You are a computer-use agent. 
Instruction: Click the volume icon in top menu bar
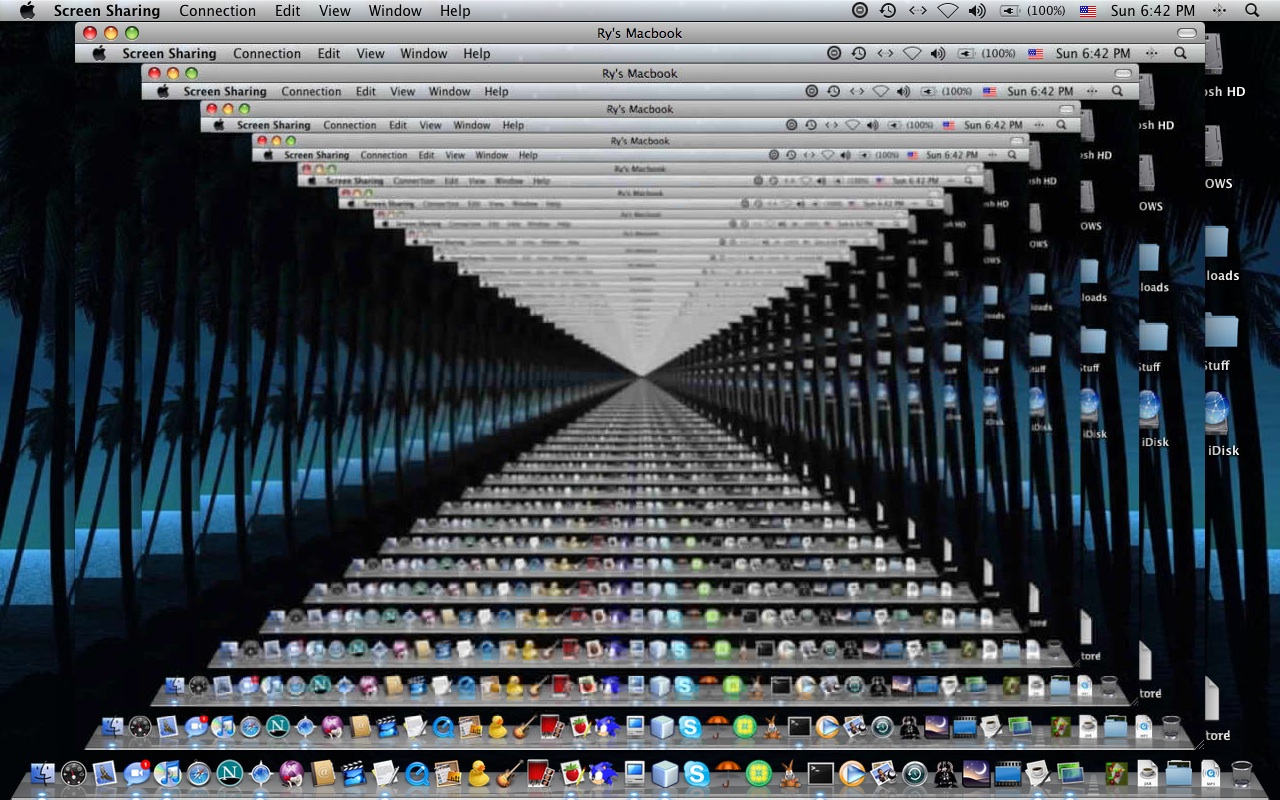click(x=977, y=11)
